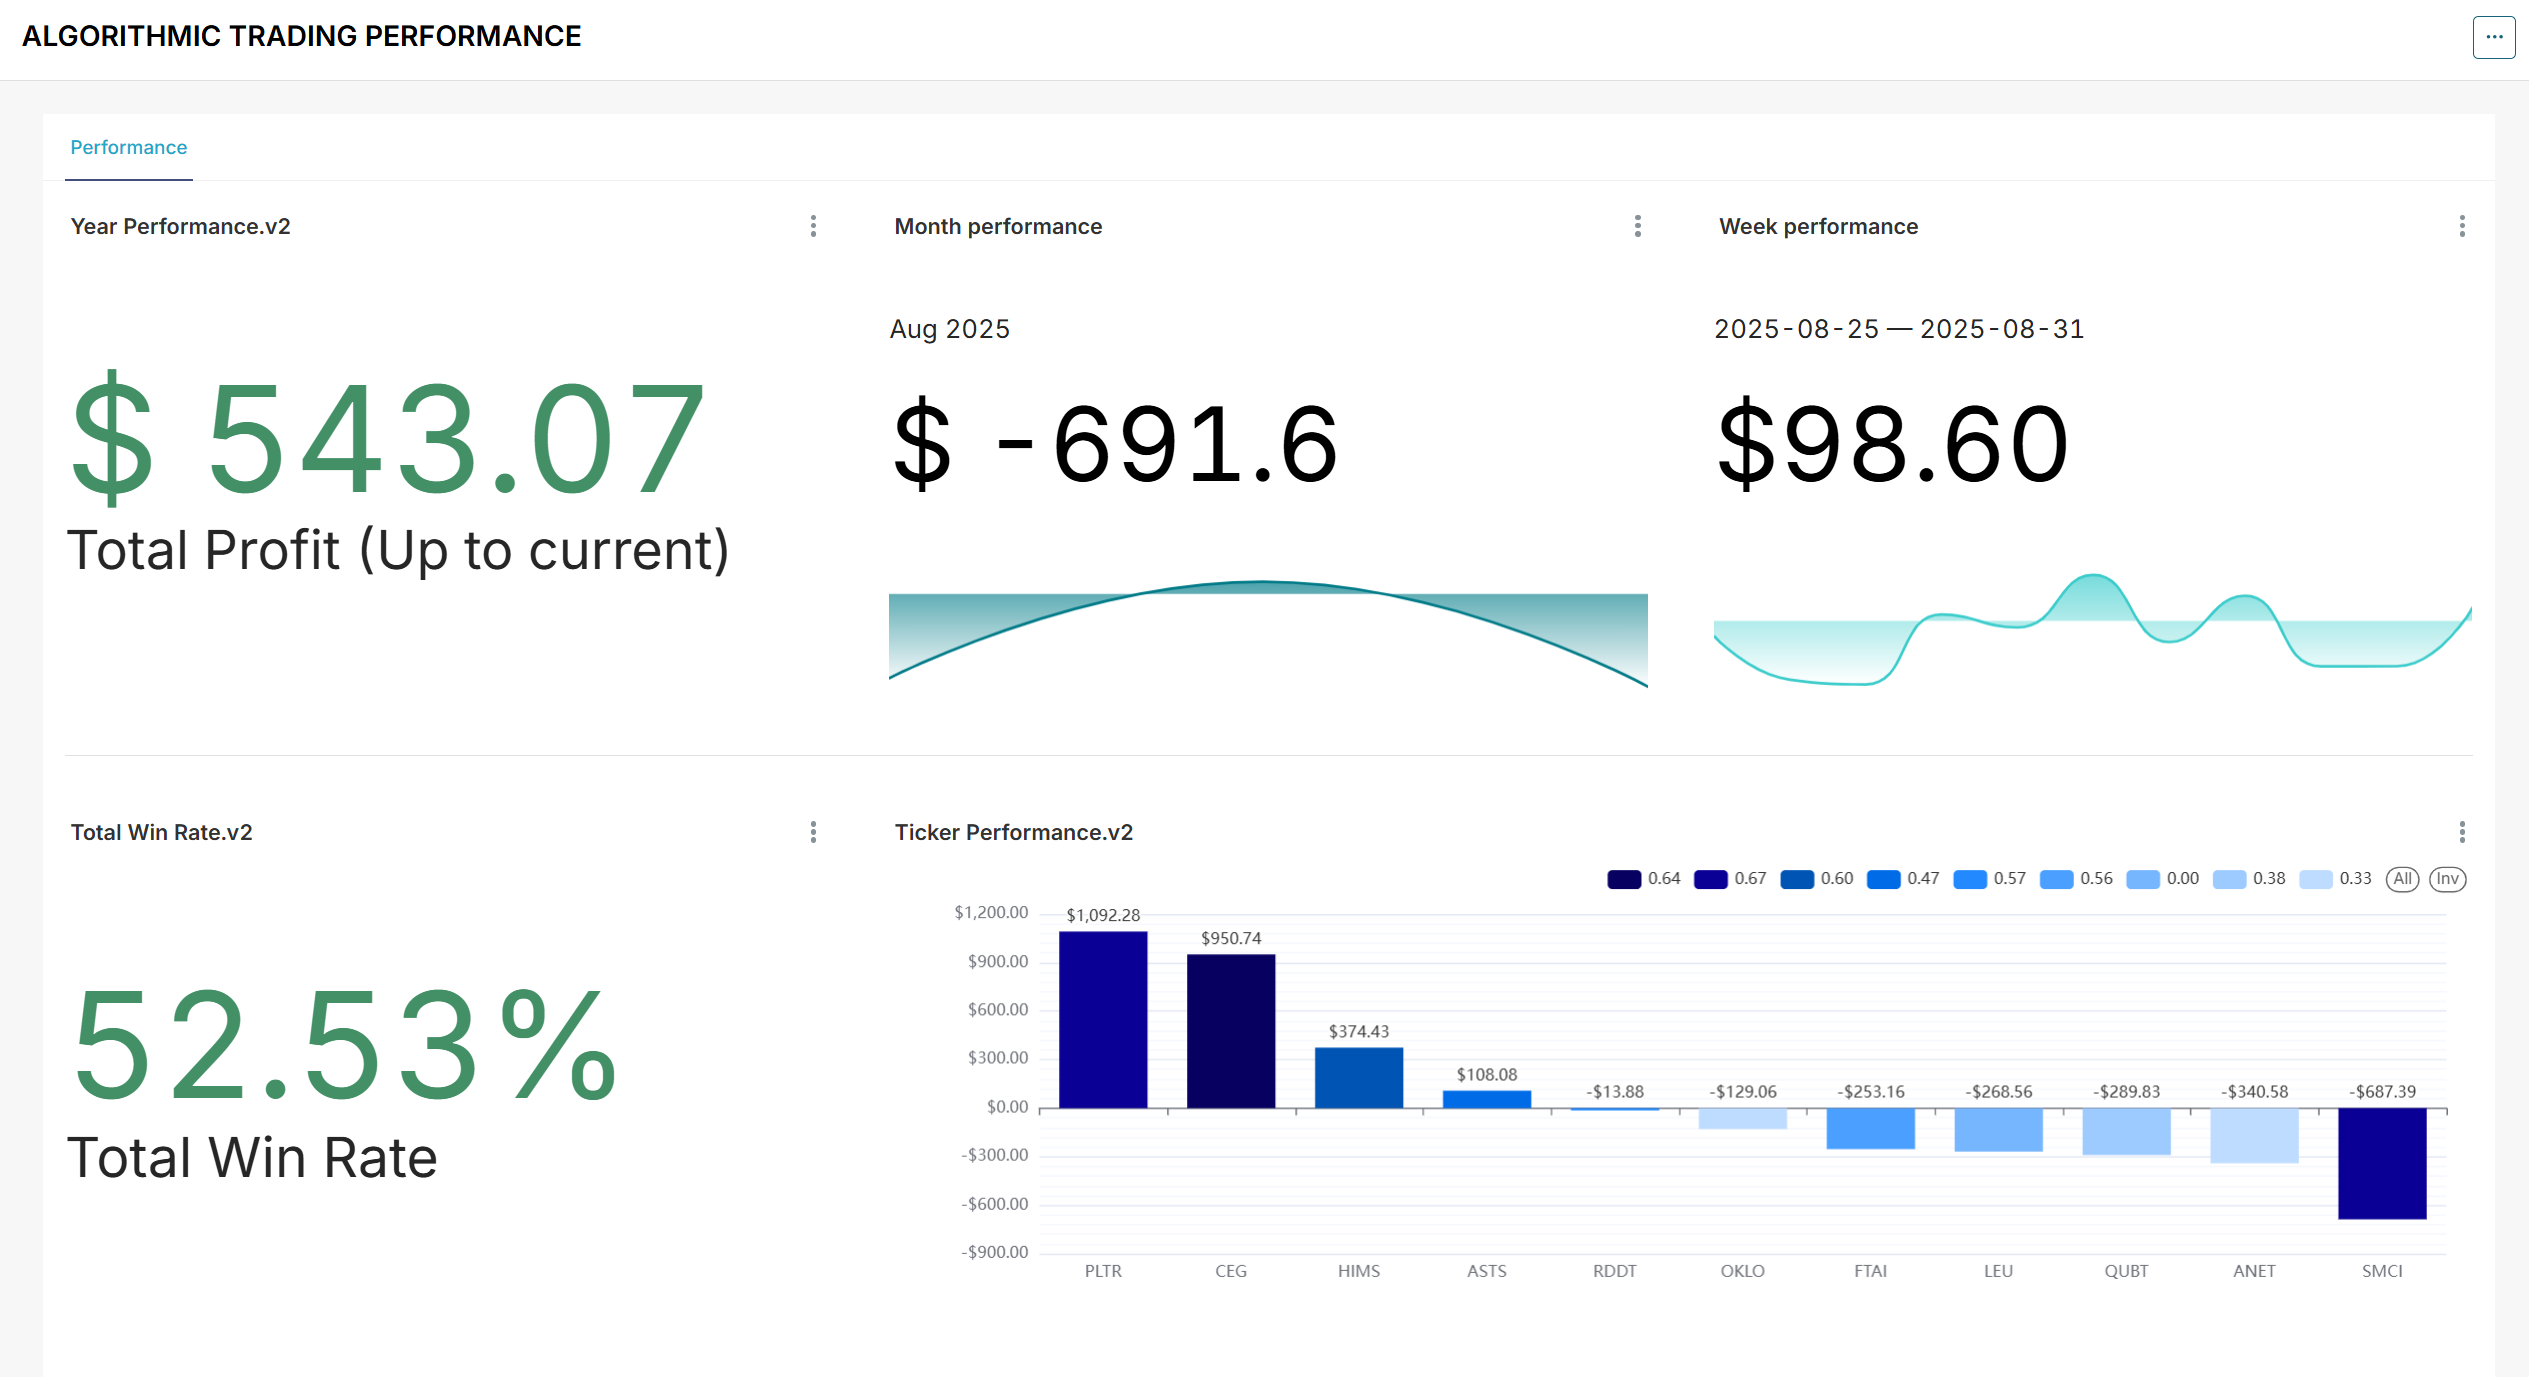Invert legend selection with Inv button
Screen dimensions: 2529x1377
[2446, 879]
